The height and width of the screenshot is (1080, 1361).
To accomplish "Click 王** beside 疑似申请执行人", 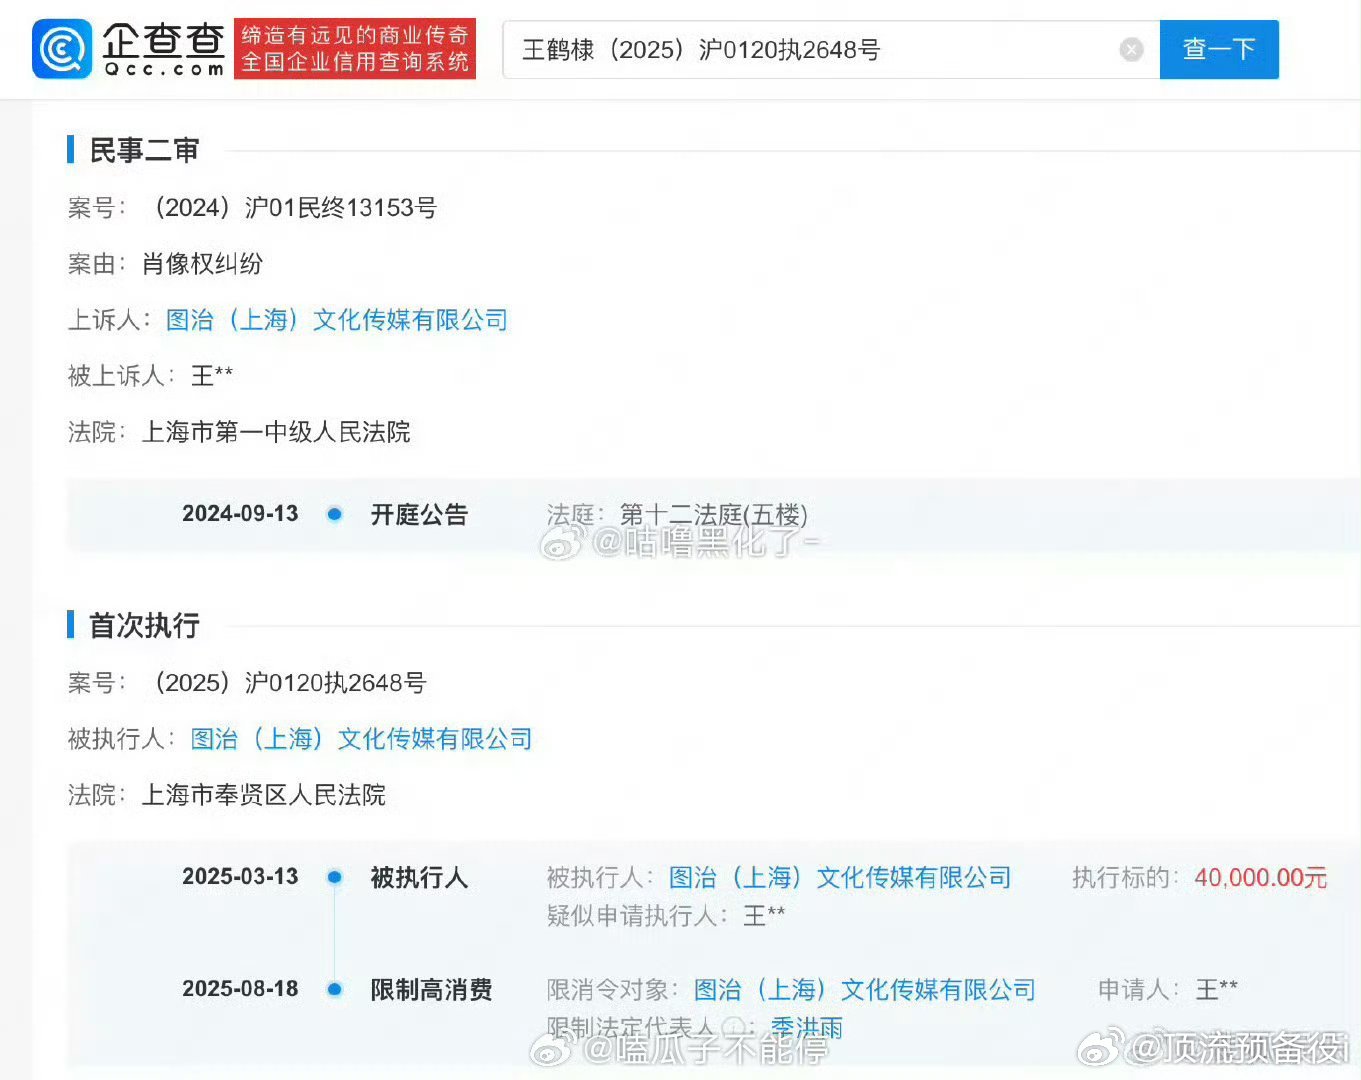I will coord(764,915).
